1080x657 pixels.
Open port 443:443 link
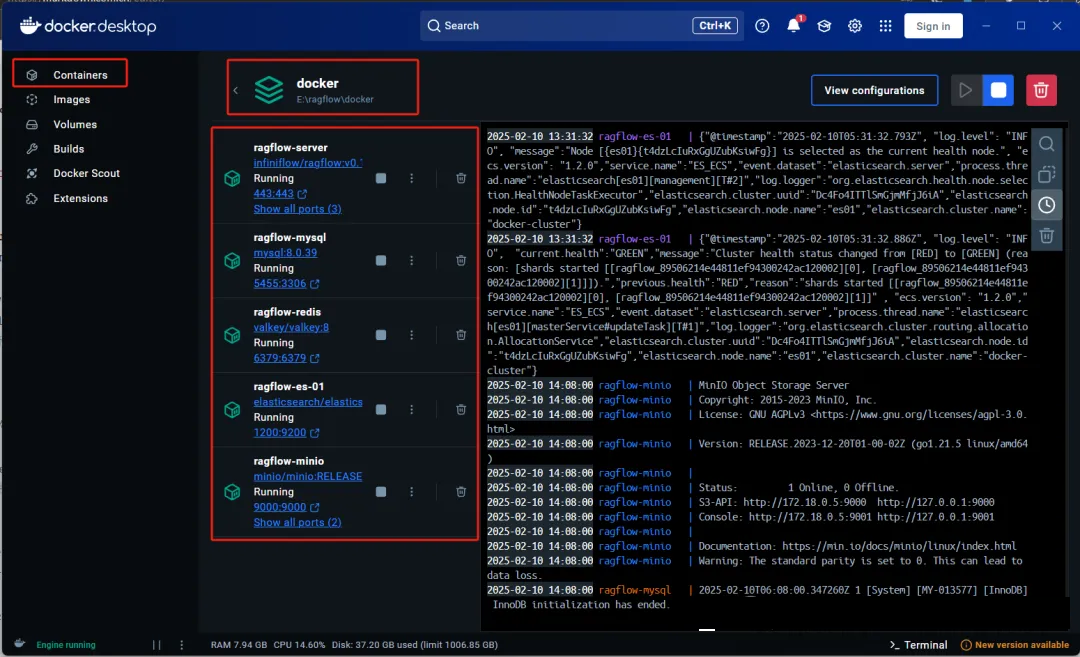coord(280,194)
